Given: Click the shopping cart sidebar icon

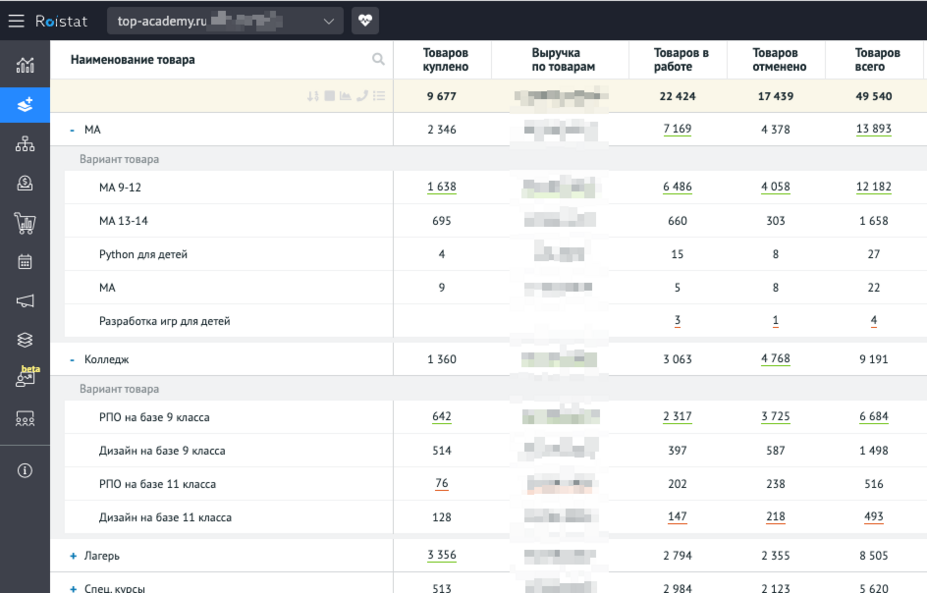Looking at the screenshot, I should (x=25, y=223).
